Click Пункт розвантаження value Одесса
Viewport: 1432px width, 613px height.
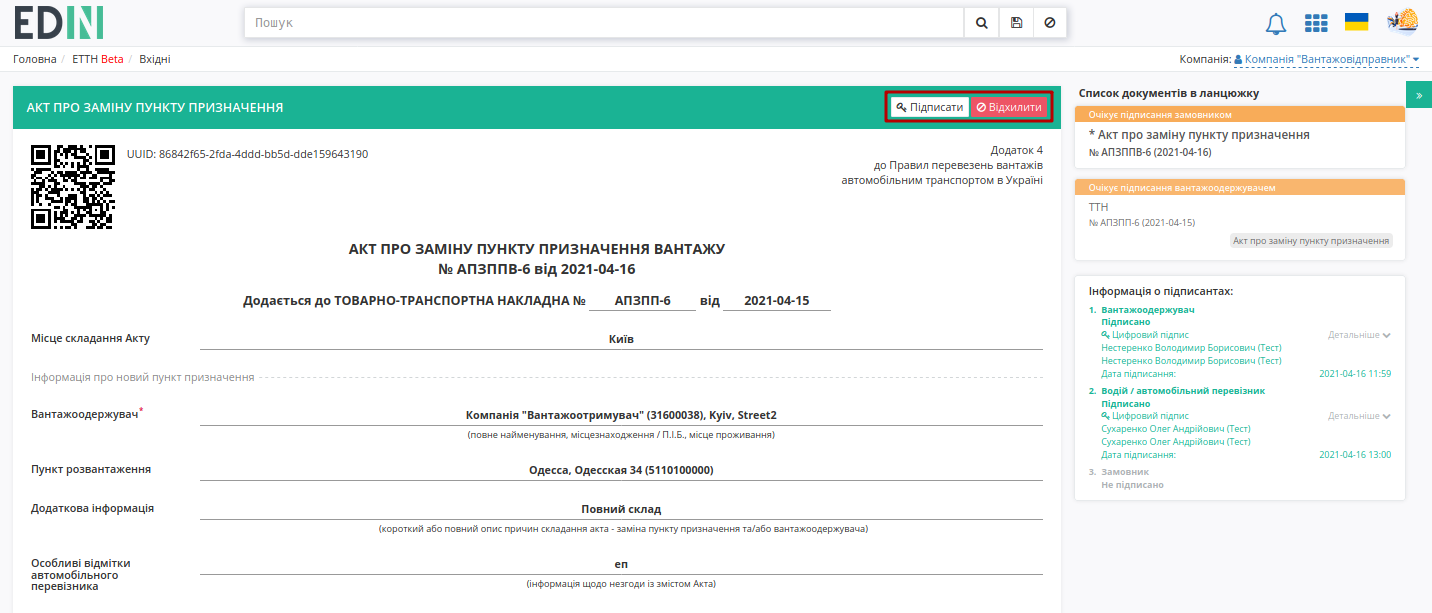click(x=621, y=470)
